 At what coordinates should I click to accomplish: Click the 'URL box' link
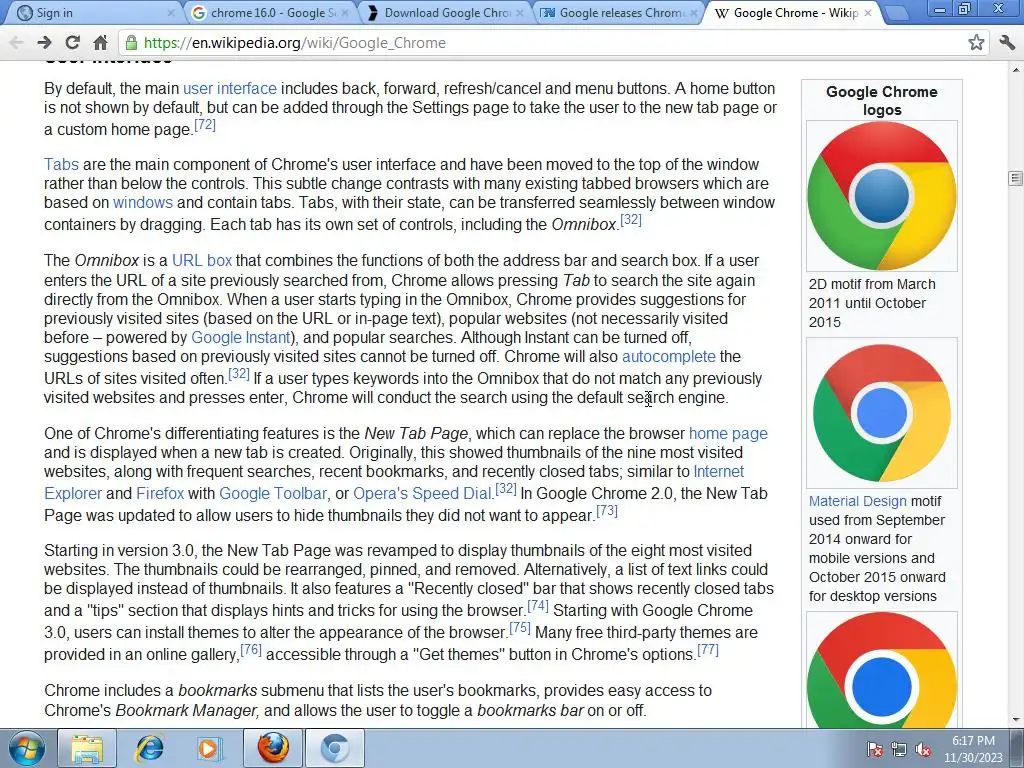coord(202,261)
